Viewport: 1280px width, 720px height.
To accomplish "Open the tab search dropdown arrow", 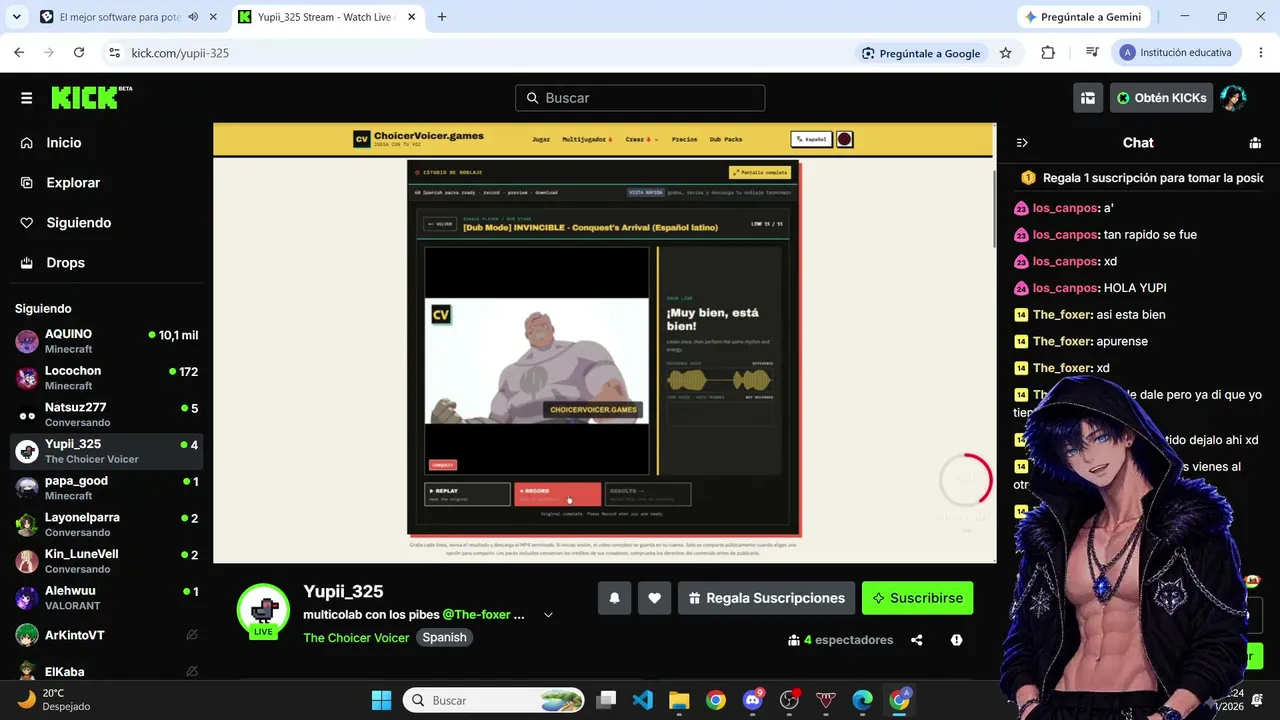I will pyautogui.click(x=16, y=17).
